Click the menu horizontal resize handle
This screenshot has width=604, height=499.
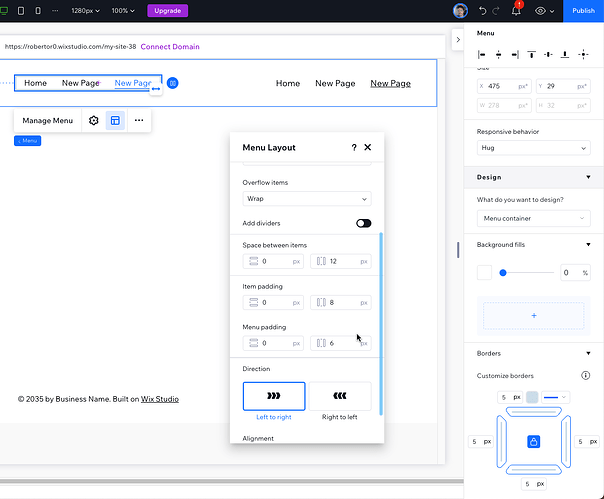click(x=156, y=89)
